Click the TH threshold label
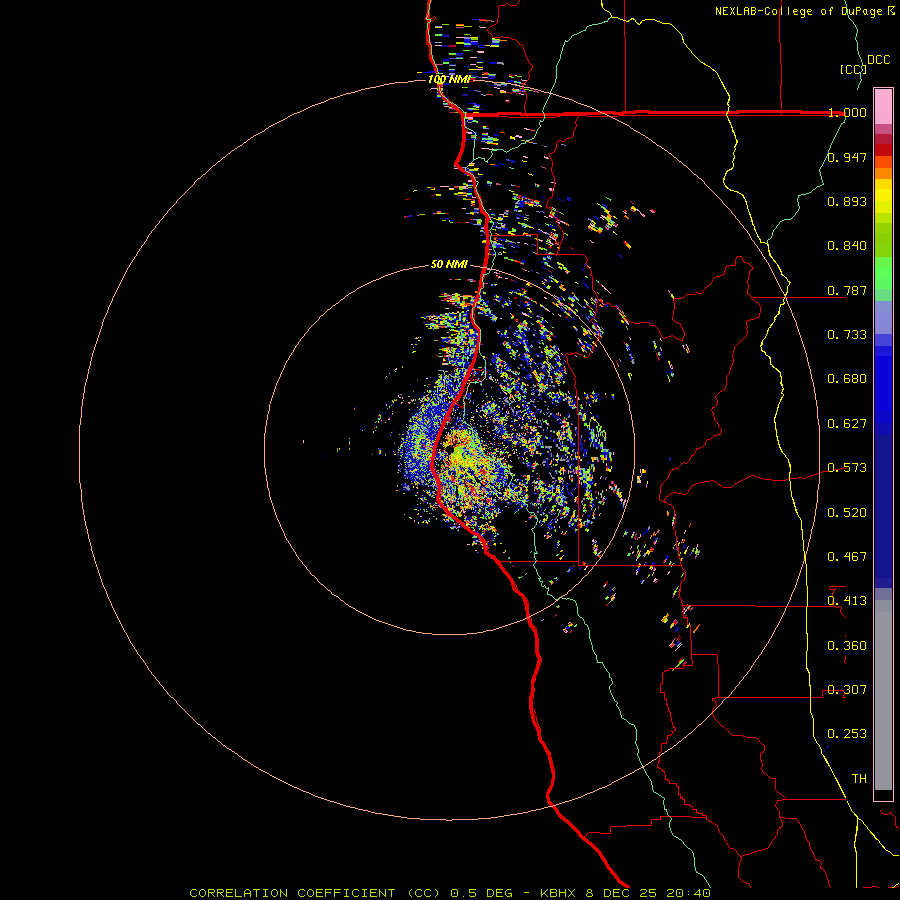The height and width of the screenshot is (900, 900). tap(859, 778)
